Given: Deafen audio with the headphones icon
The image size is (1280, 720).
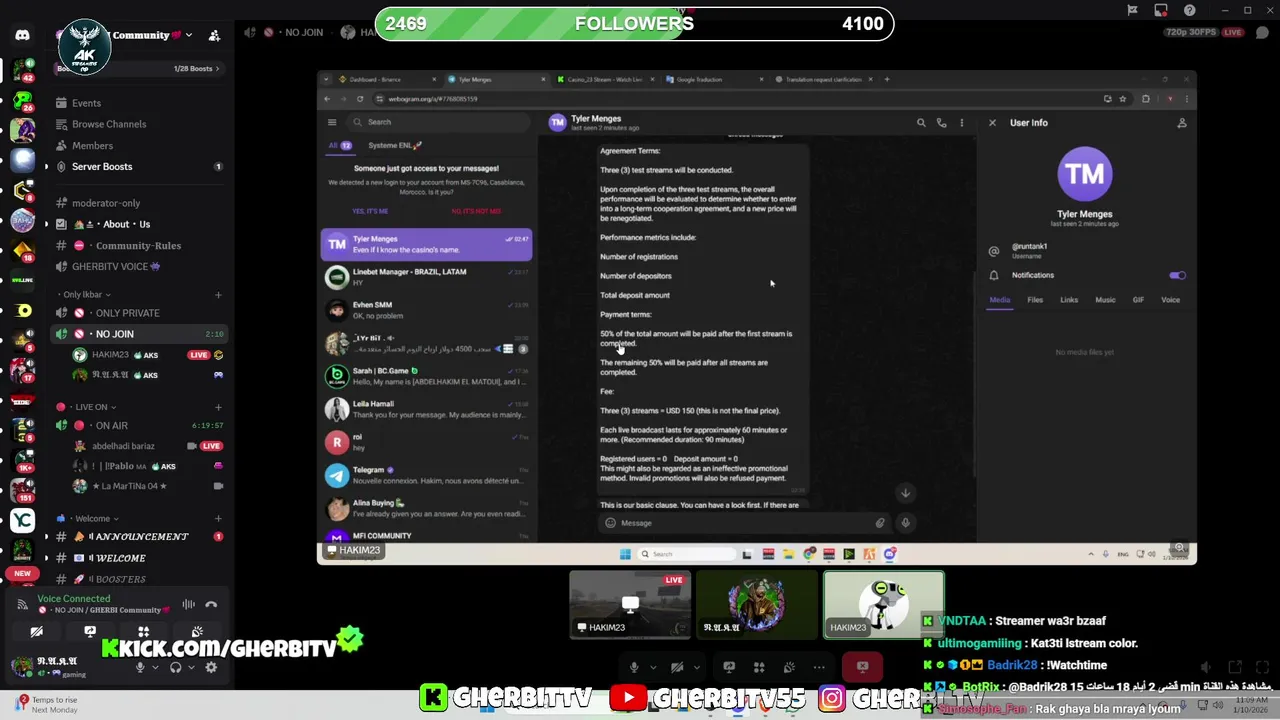Looking at the screenshot, I should pos(176,668).
